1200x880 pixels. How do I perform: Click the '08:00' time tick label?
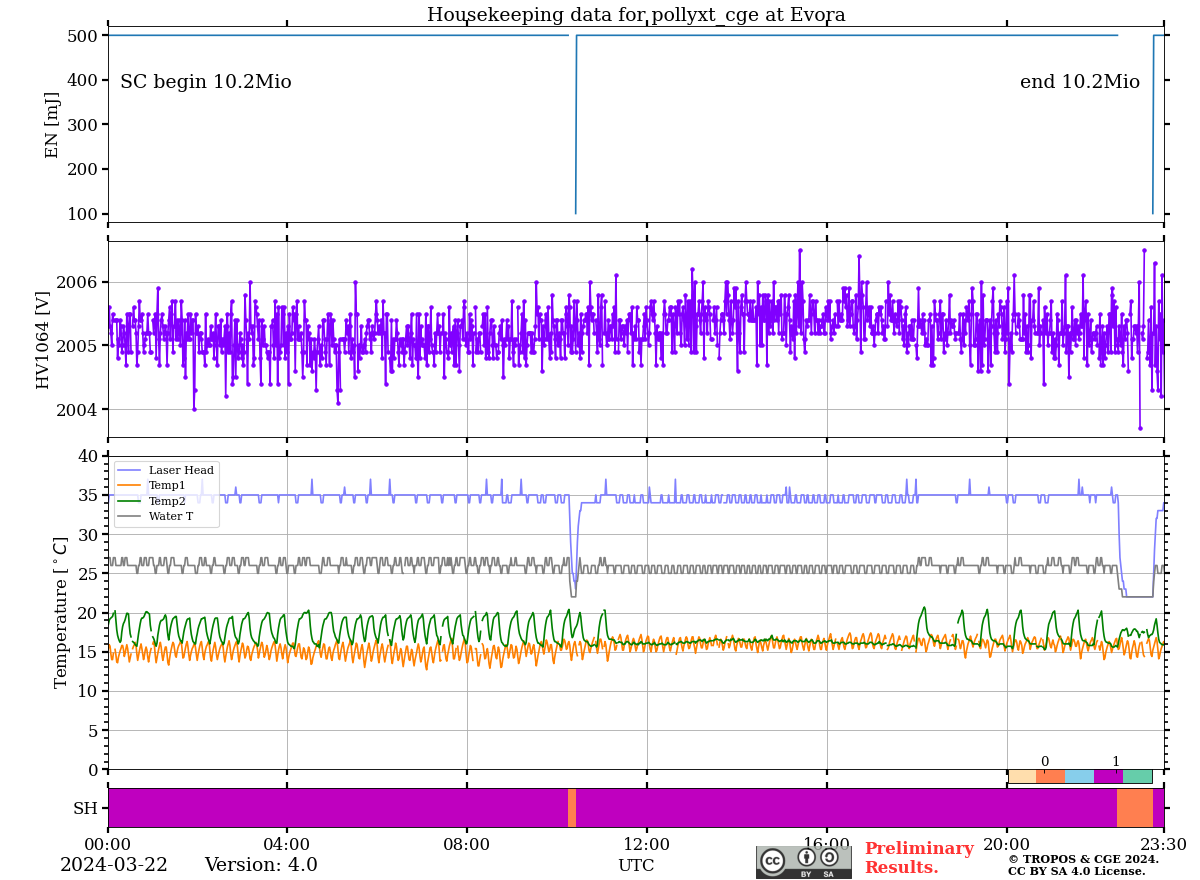(x=467, y=844)
